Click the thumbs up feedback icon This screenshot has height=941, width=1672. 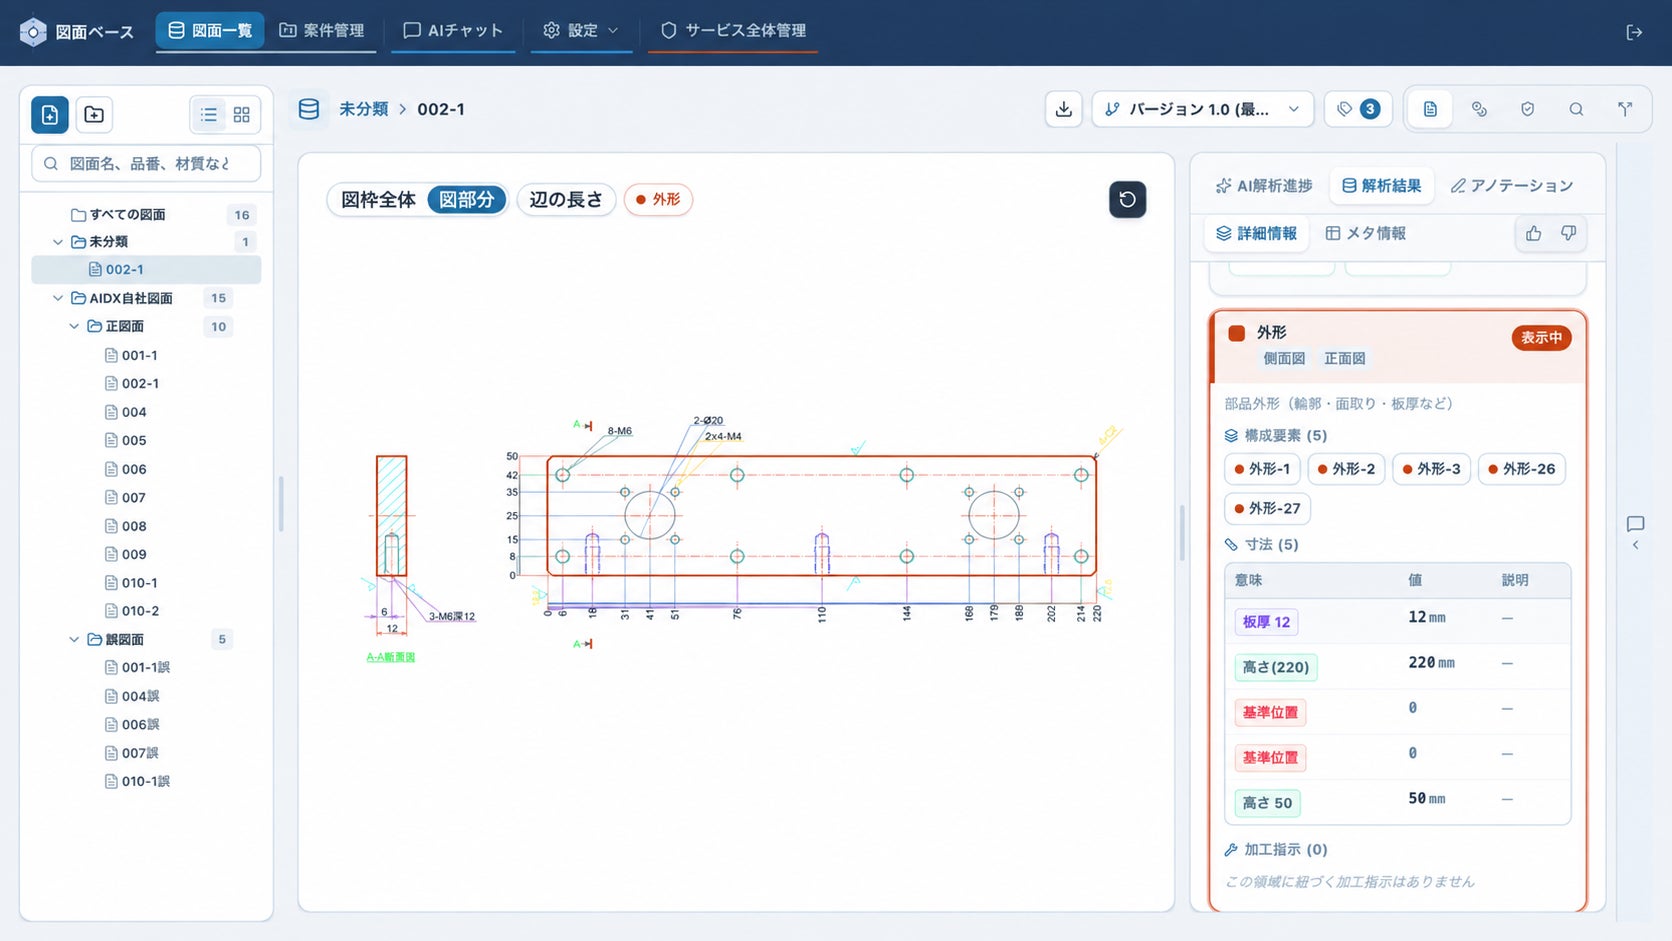1534,233
